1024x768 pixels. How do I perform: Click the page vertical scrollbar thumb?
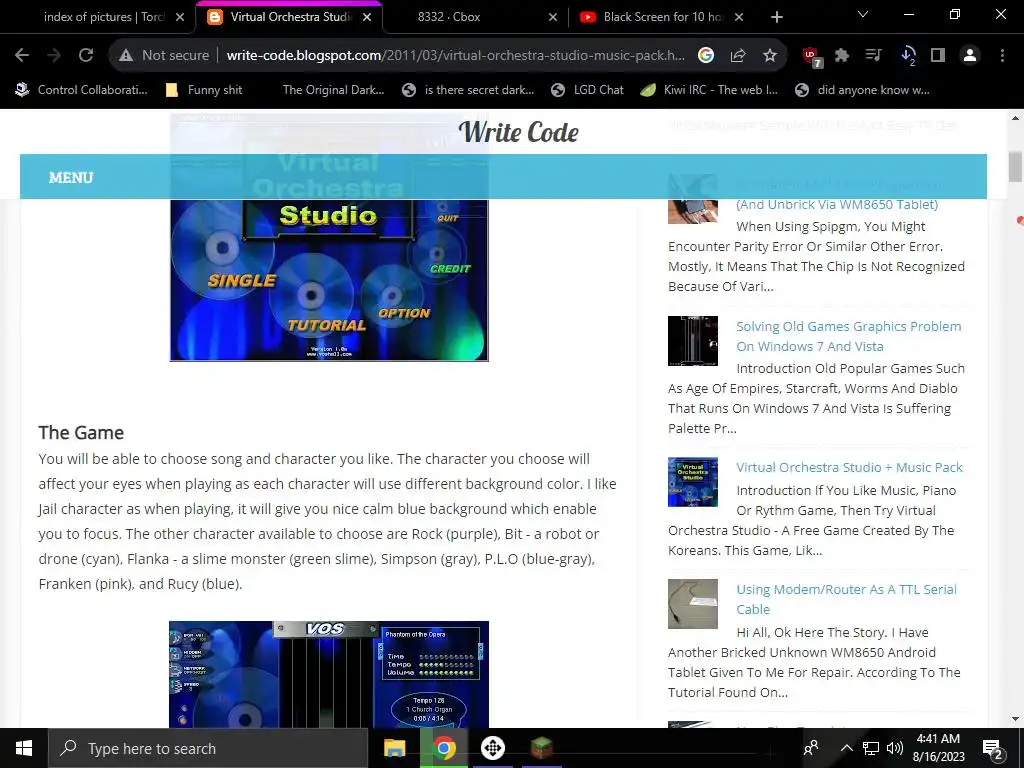coord(1015,167)
